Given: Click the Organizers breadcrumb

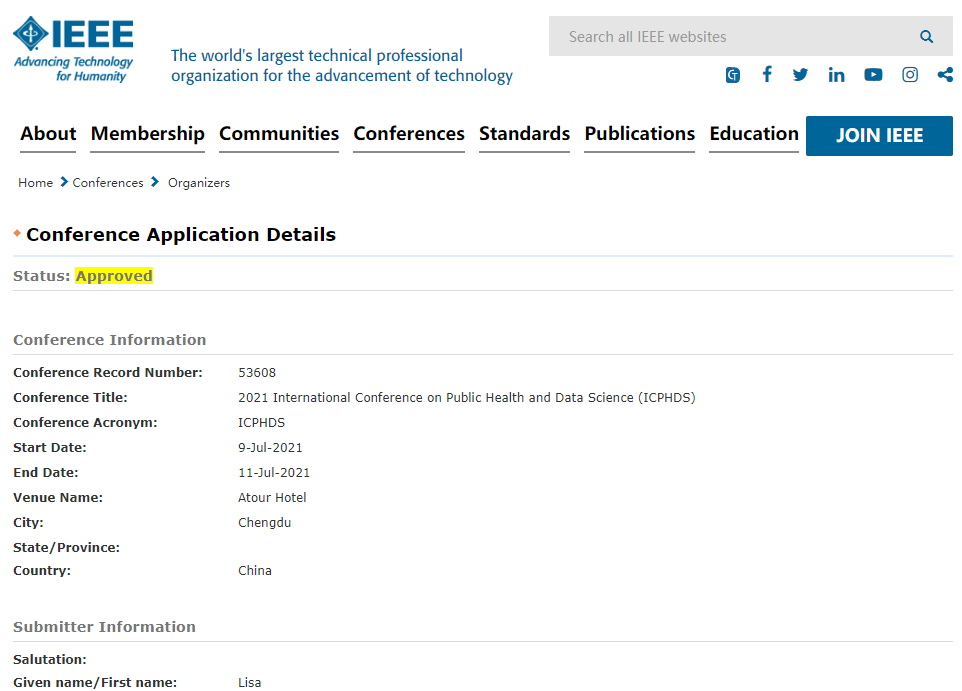Looking at the screenshot, I should pyautogui.click(x=199, y=183).
